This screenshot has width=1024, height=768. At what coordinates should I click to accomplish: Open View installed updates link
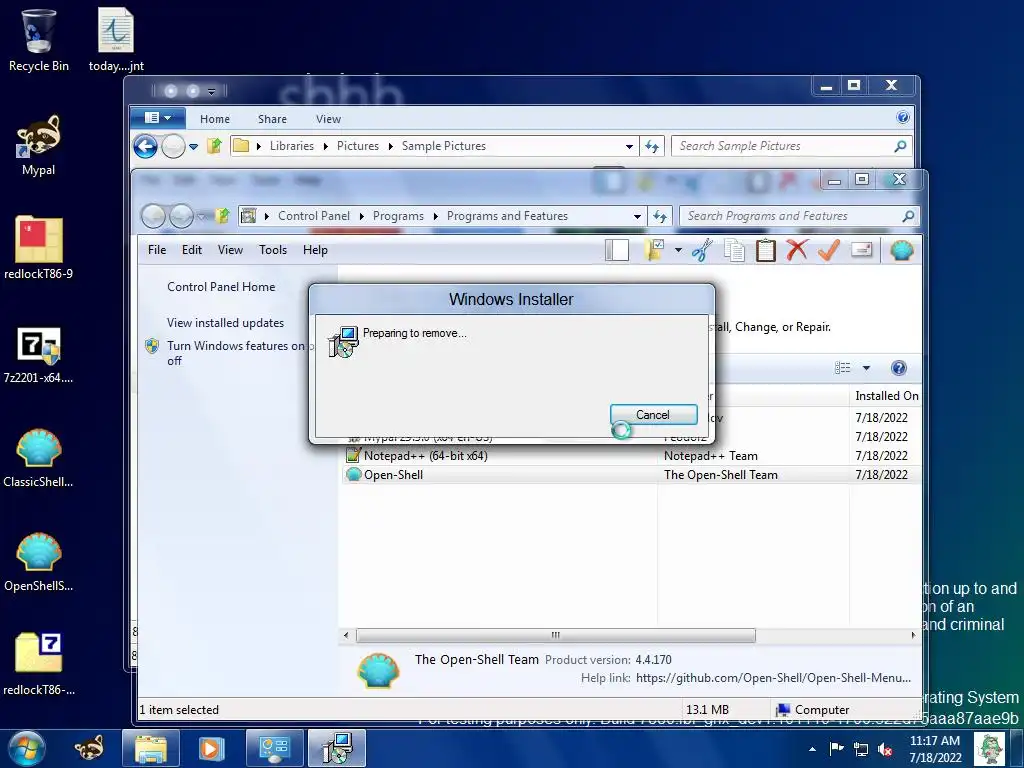point(225,323)
